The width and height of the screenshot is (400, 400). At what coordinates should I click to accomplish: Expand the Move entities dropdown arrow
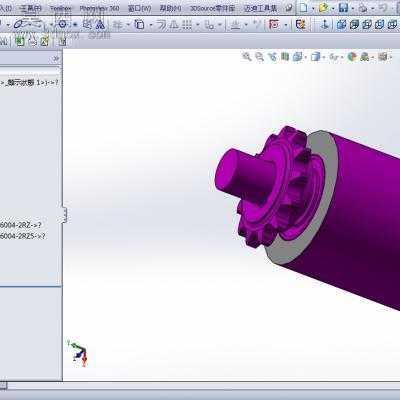pos(220,25)
